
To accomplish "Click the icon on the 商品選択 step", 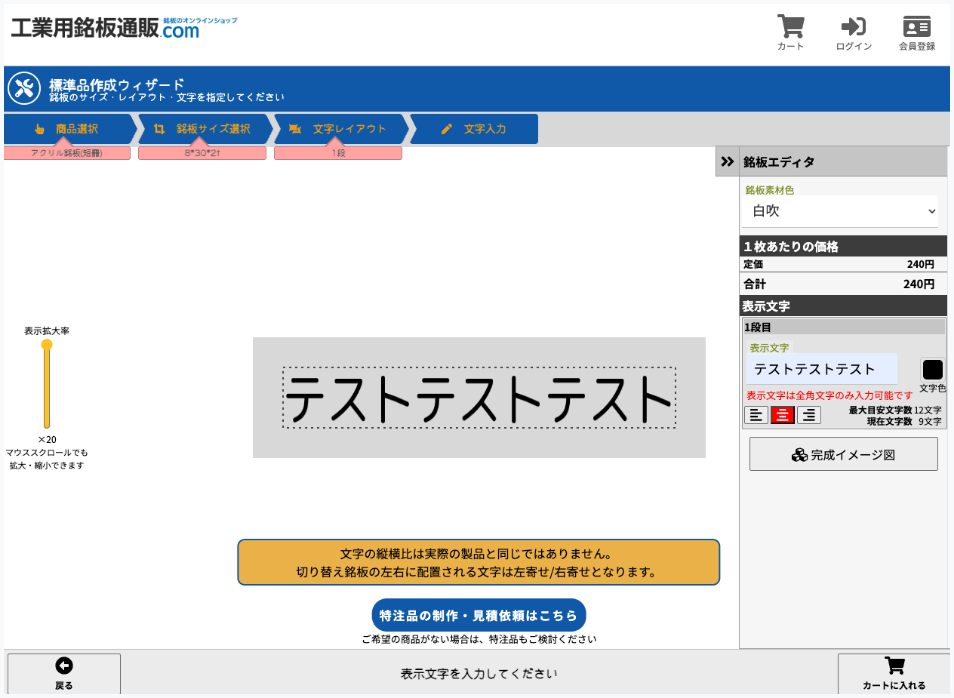I will coord(39,128).
